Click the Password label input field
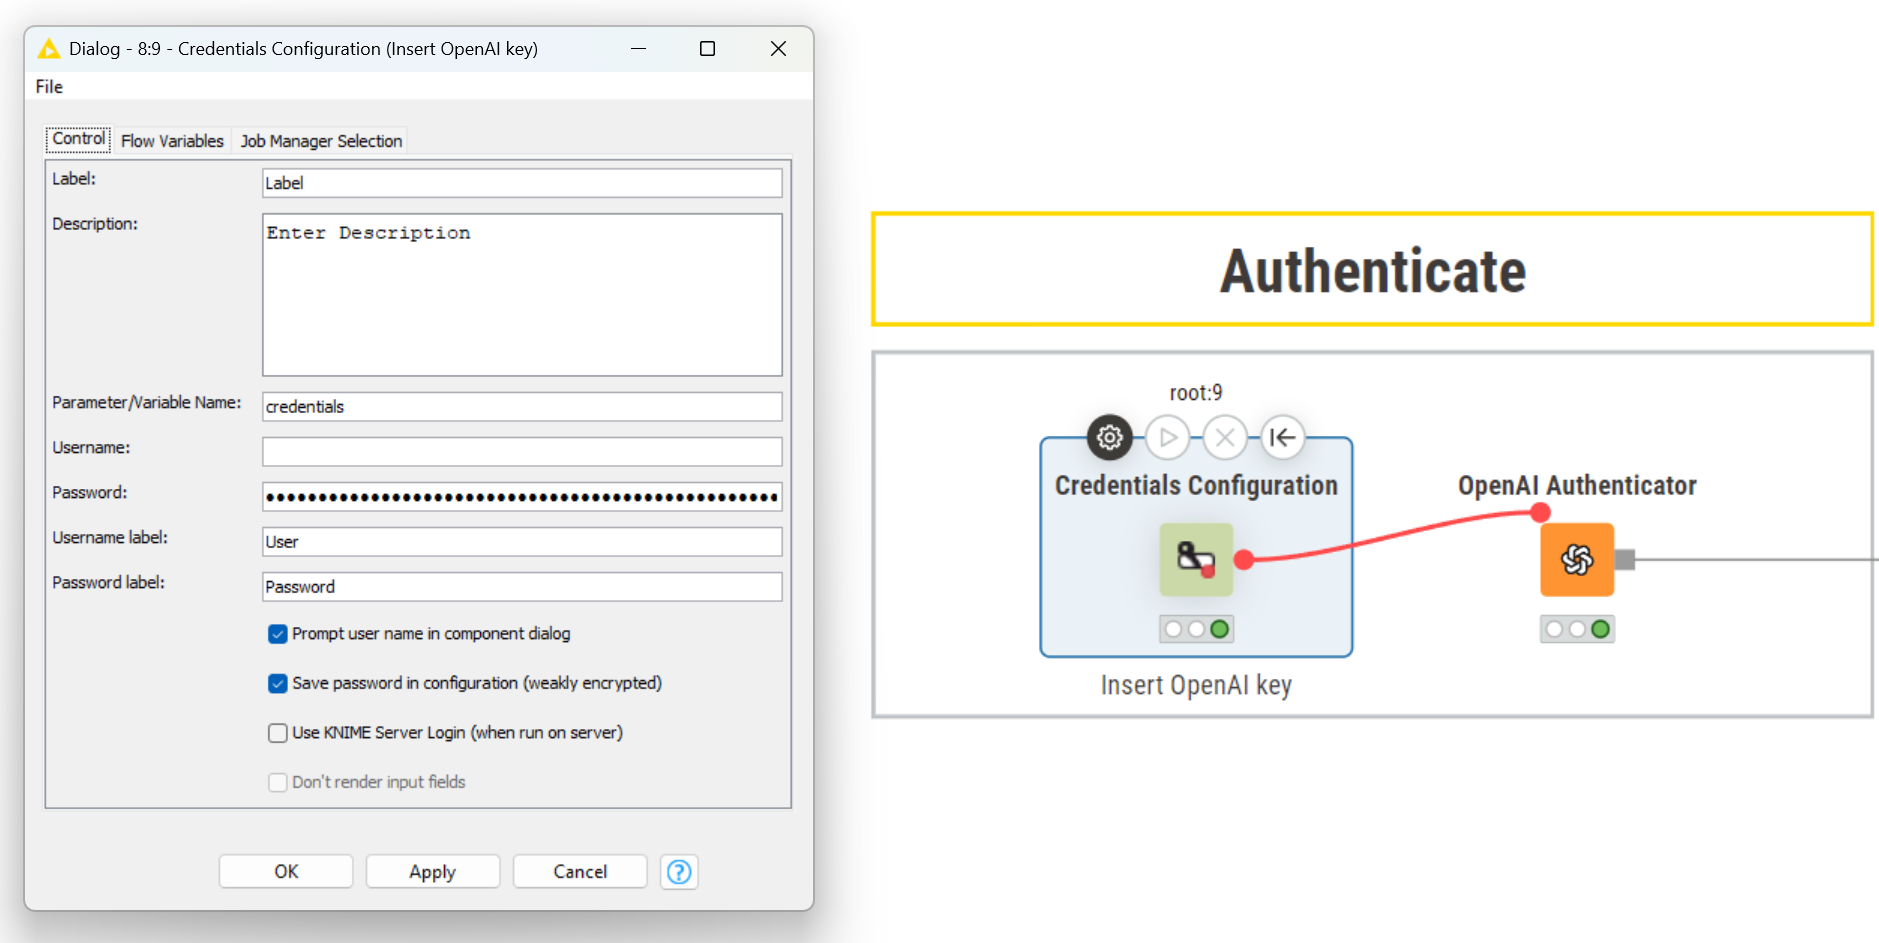Screen dimensions: 1879x943 [x=522, y=587]
